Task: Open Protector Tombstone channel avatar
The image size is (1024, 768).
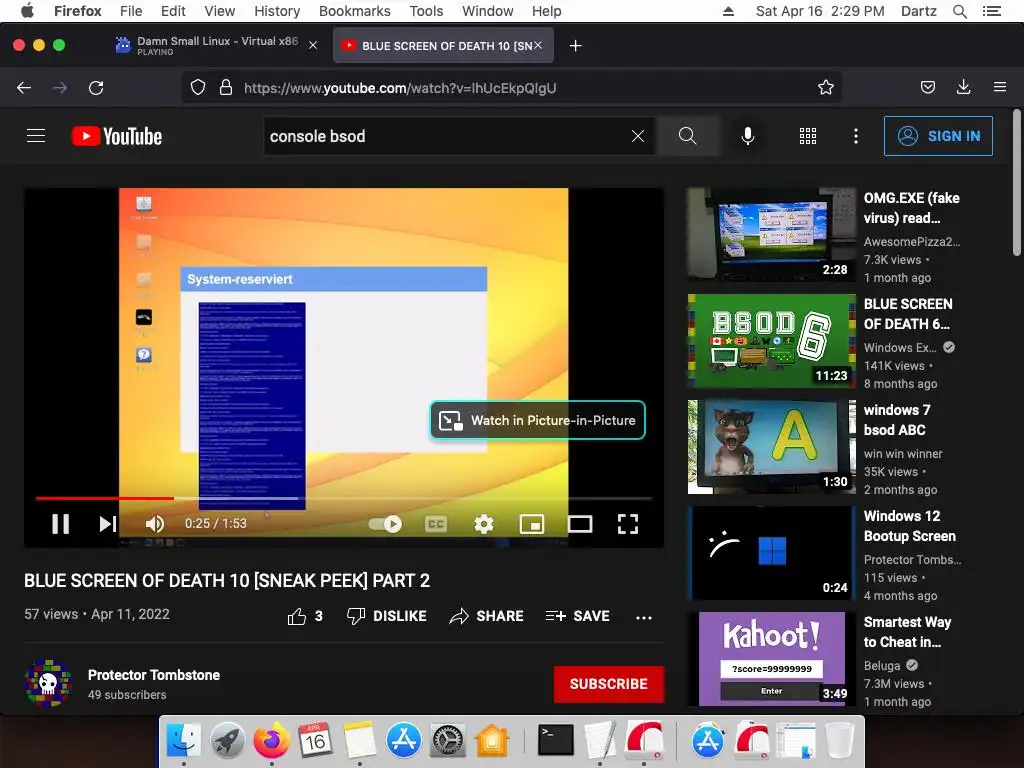Action: [x=48, y=684]
